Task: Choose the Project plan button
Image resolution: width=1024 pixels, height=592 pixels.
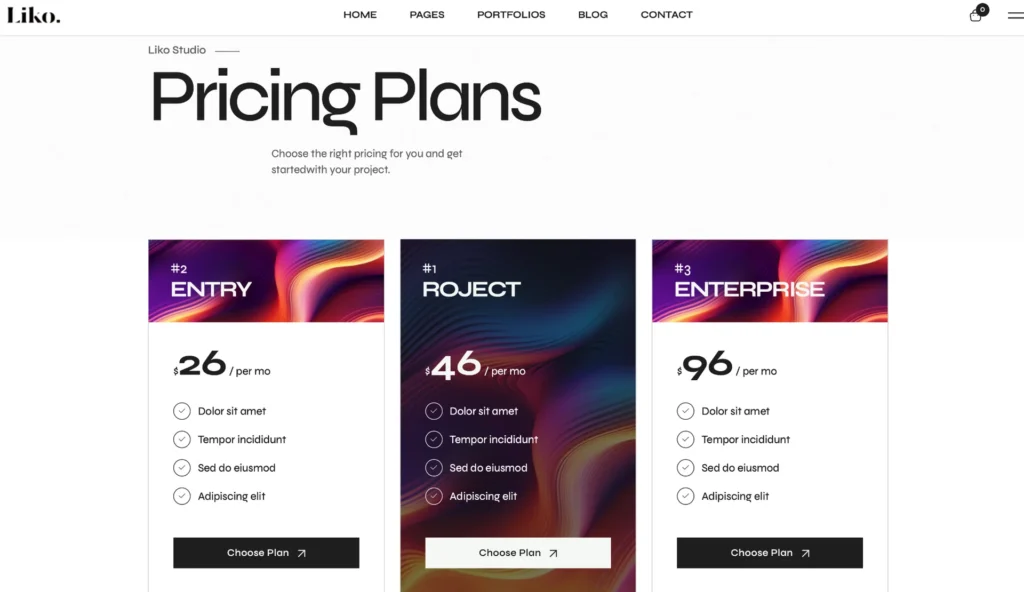Action: coord(518,553)
